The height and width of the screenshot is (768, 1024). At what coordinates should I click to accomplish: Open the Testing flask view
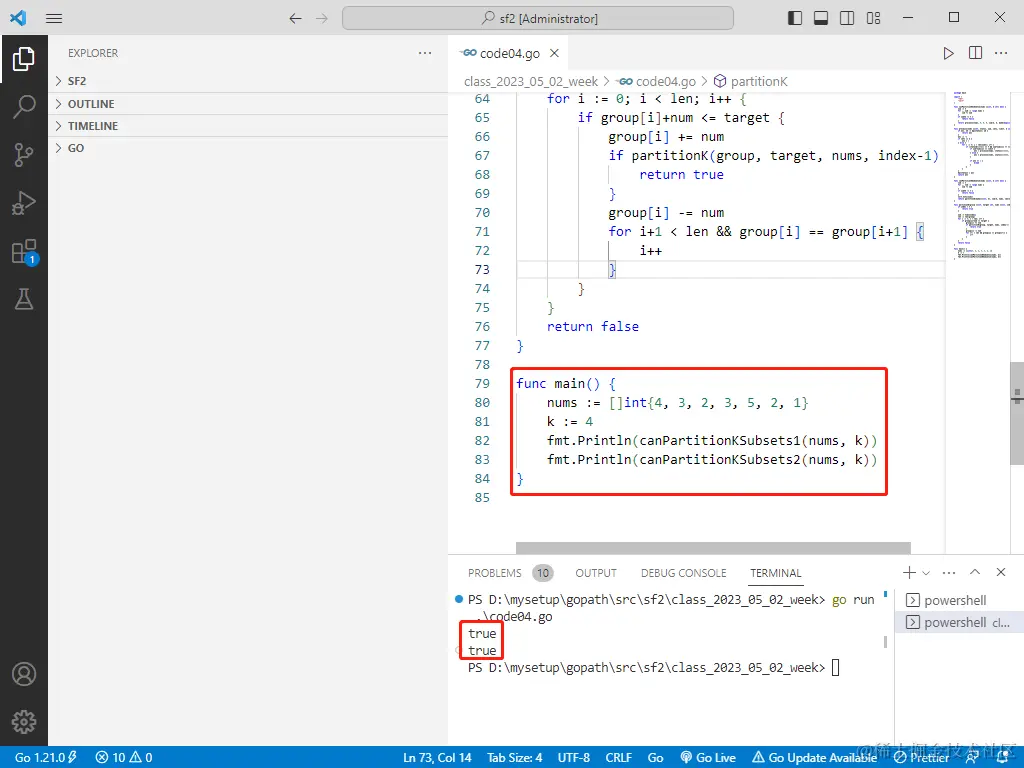pyautogui.click(x=24, y=300)
